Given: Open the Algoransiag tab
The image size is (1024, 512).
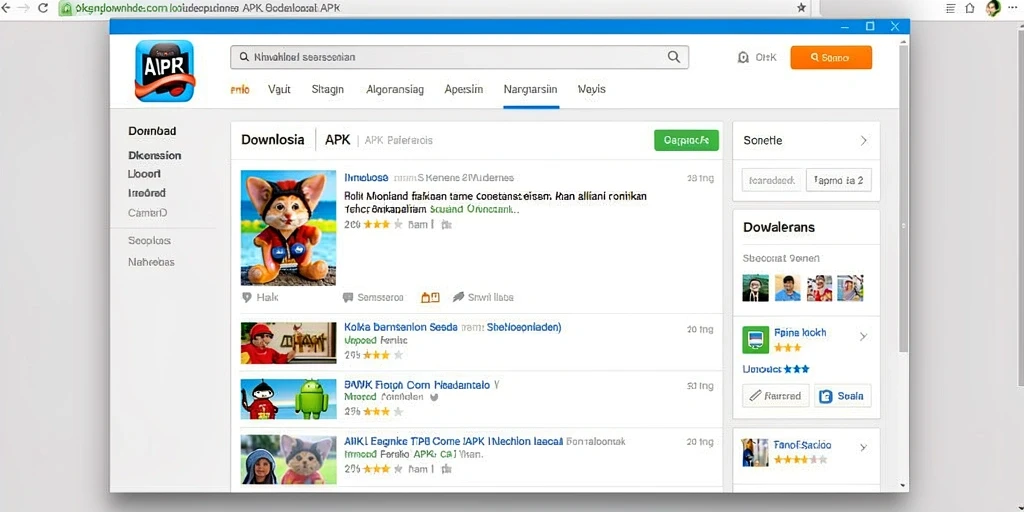Looking at the screenshot, I should (x=395, y=89).
